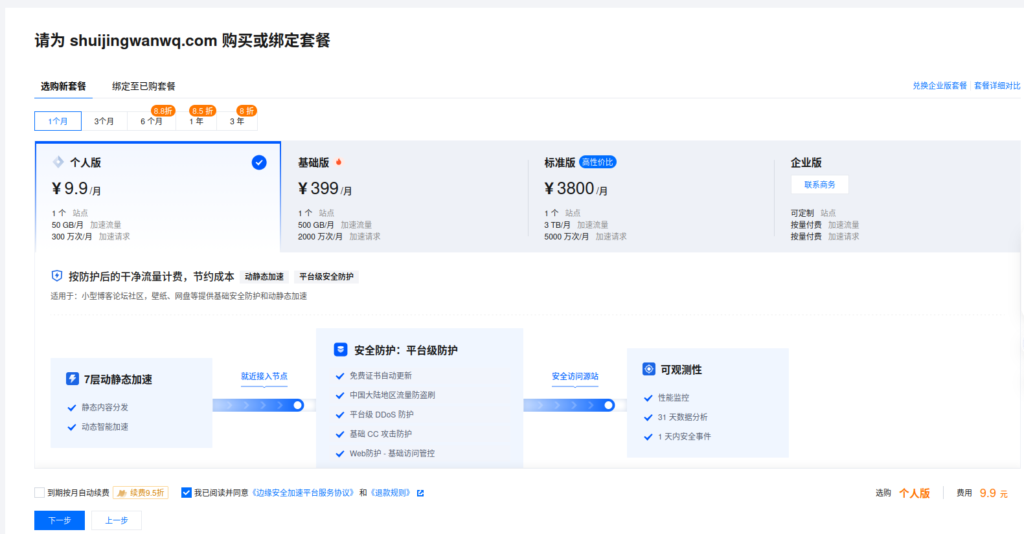Select the 1年 duration option
1024x534 pixels.
coord(196,121)
